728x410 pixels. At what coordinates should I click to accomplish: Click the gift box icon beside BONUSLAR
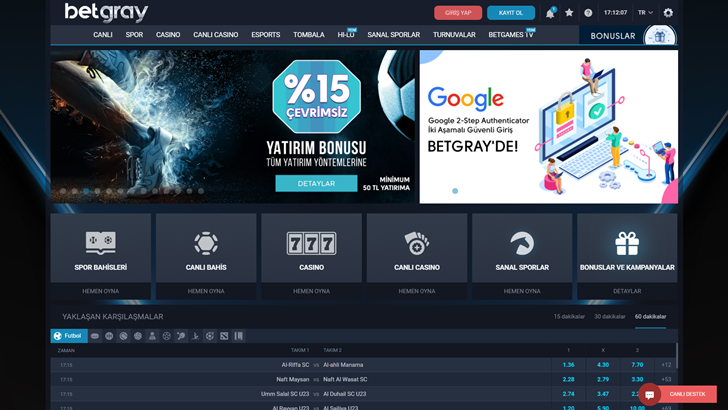tap(660, 36)
